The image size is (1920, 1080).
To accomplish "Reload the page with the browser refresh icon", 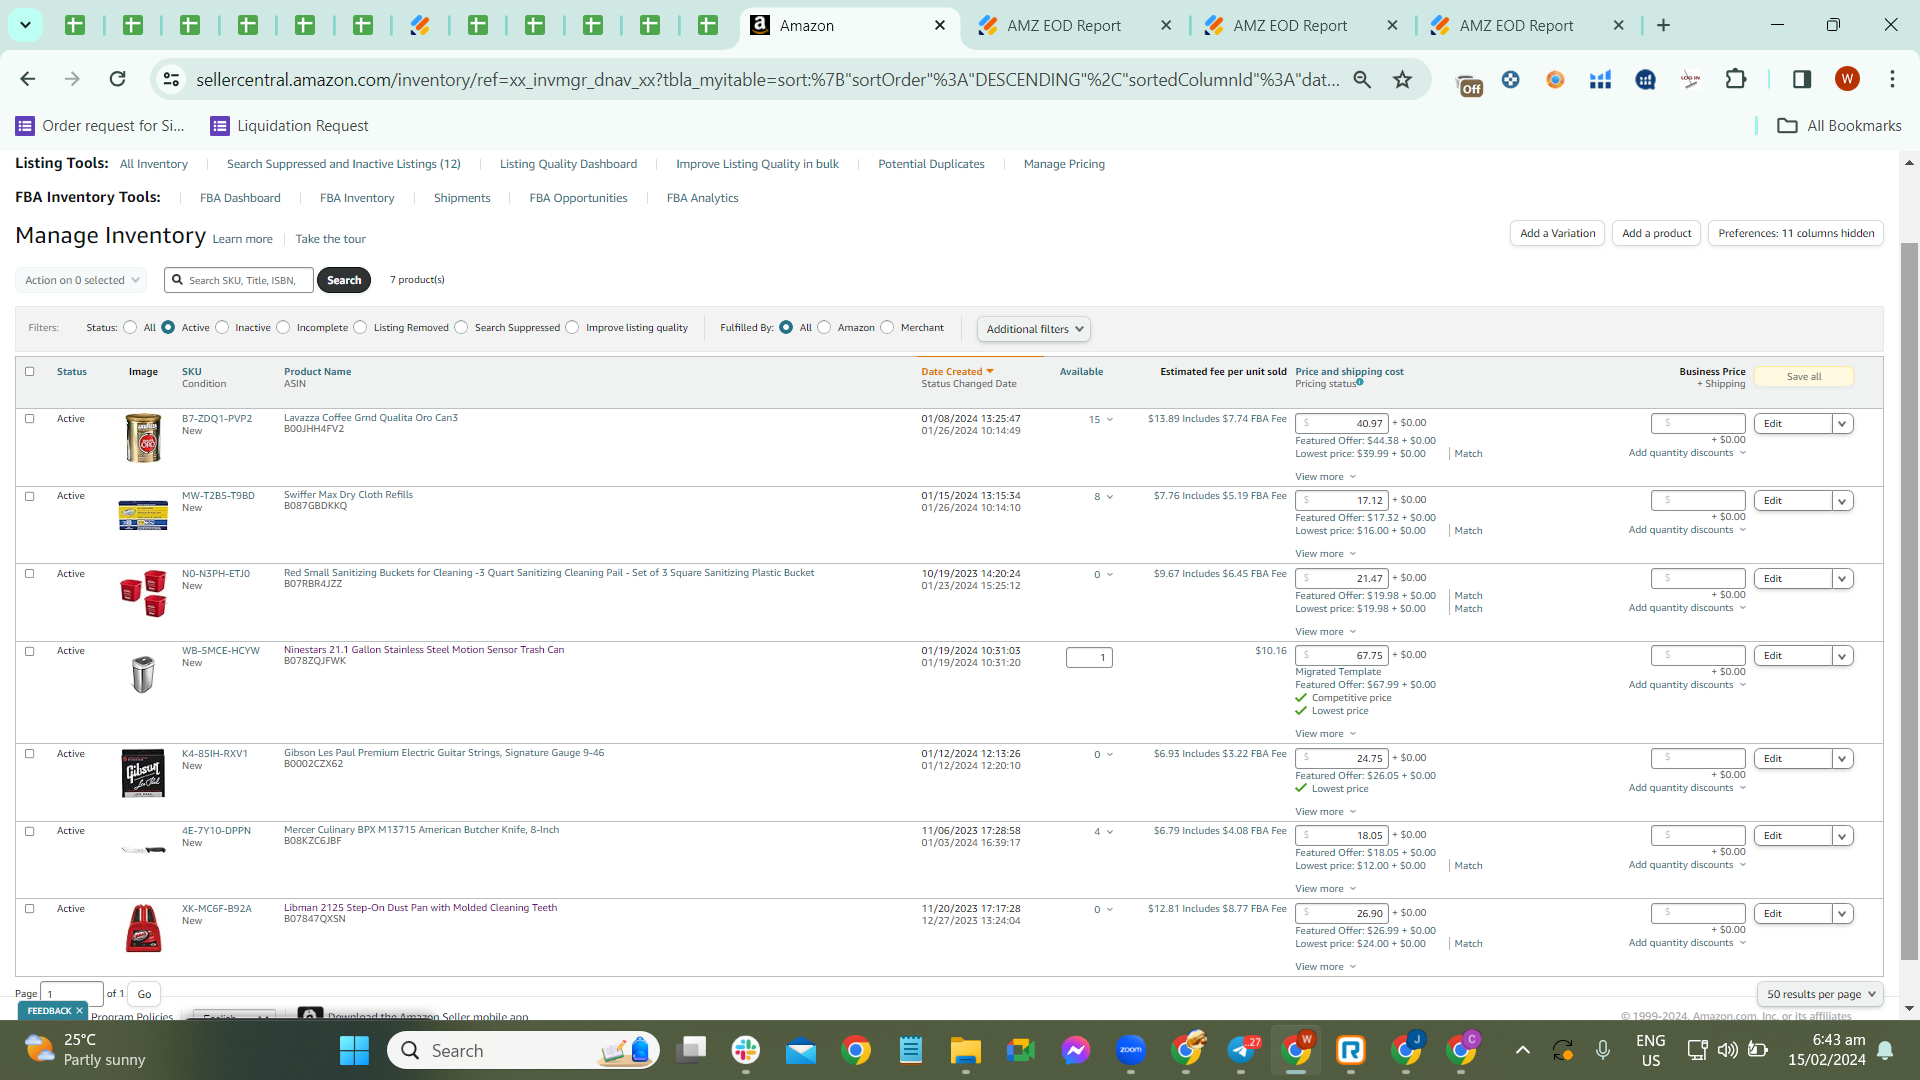I will pos(117,79).
